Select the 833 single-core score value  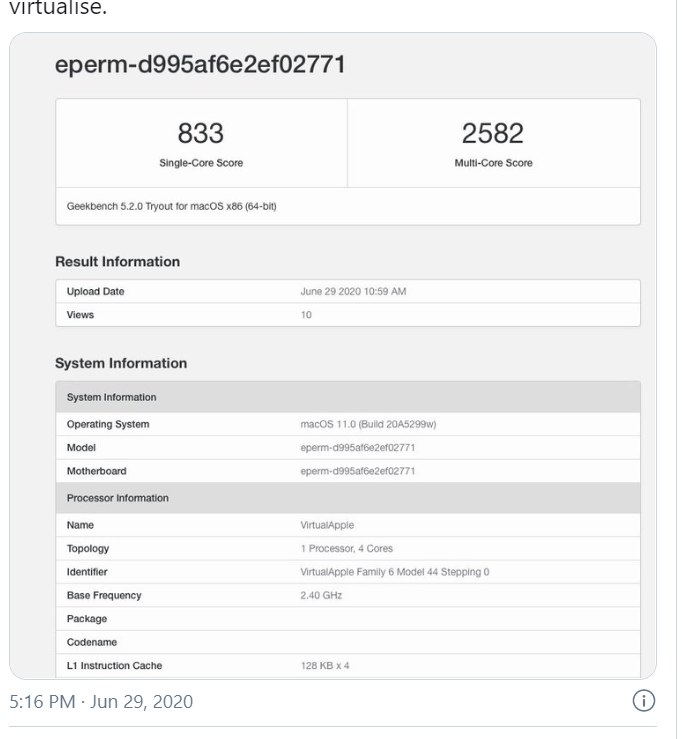coord(201,133)
